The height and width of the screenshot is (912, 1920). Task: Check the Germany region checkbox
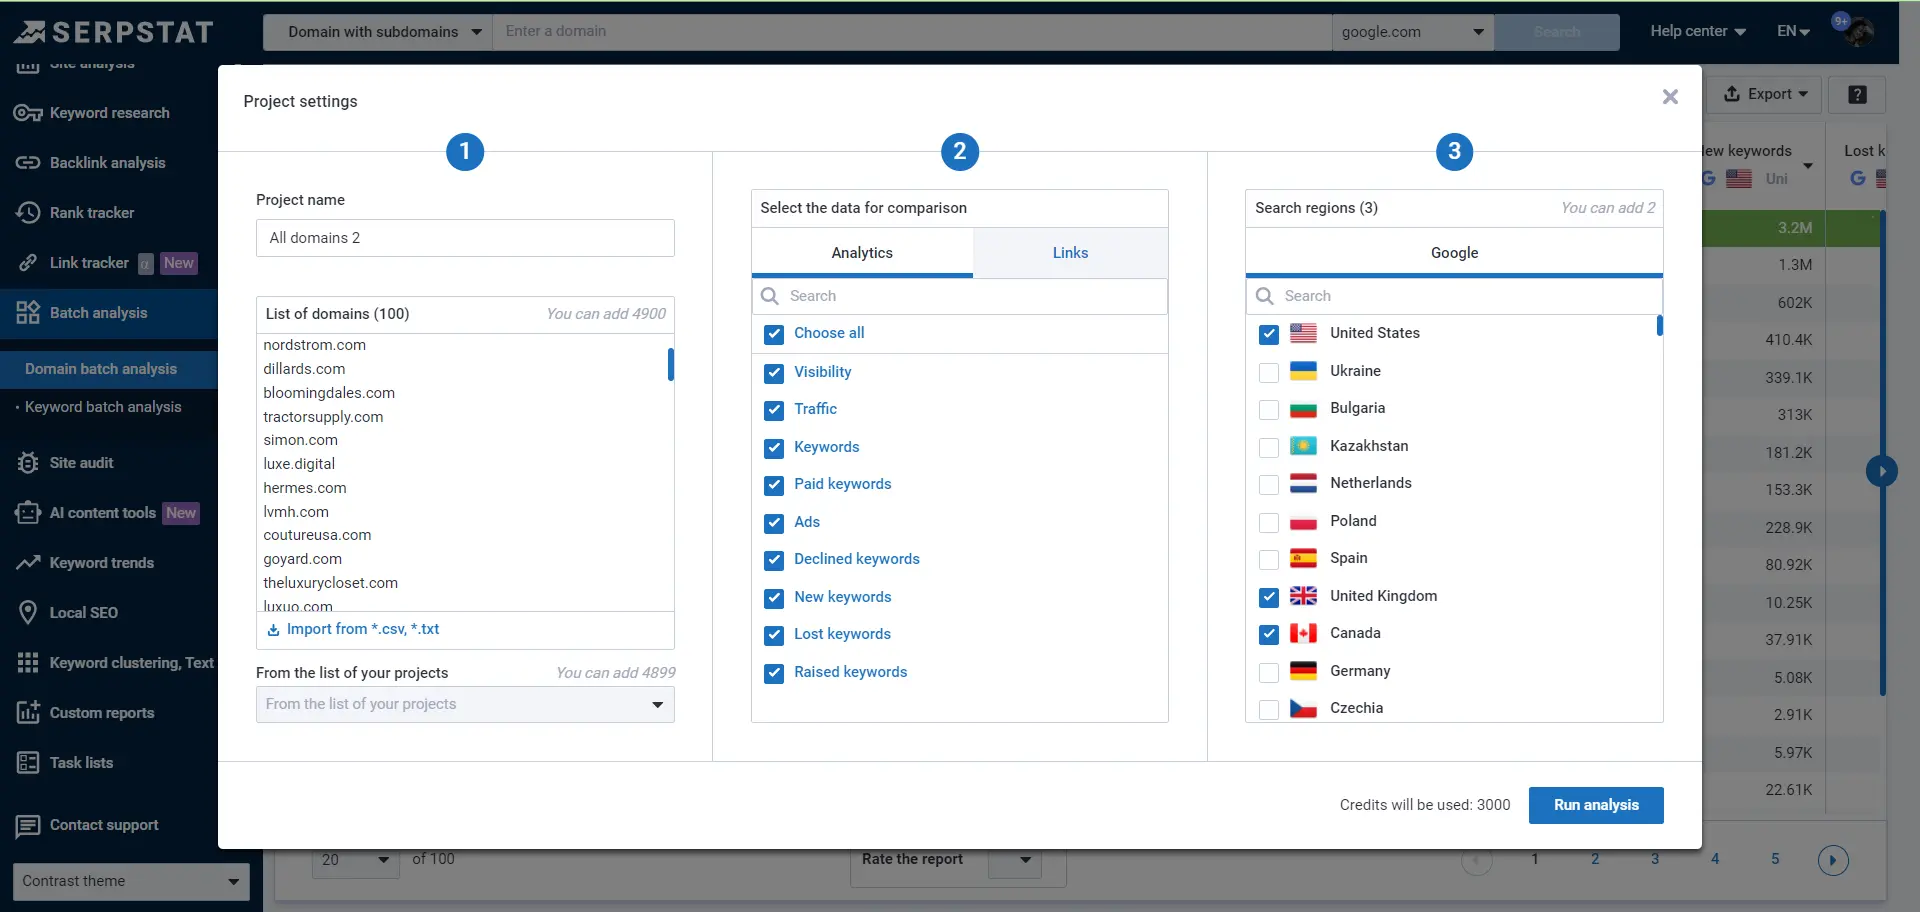tap(1269, 672)
